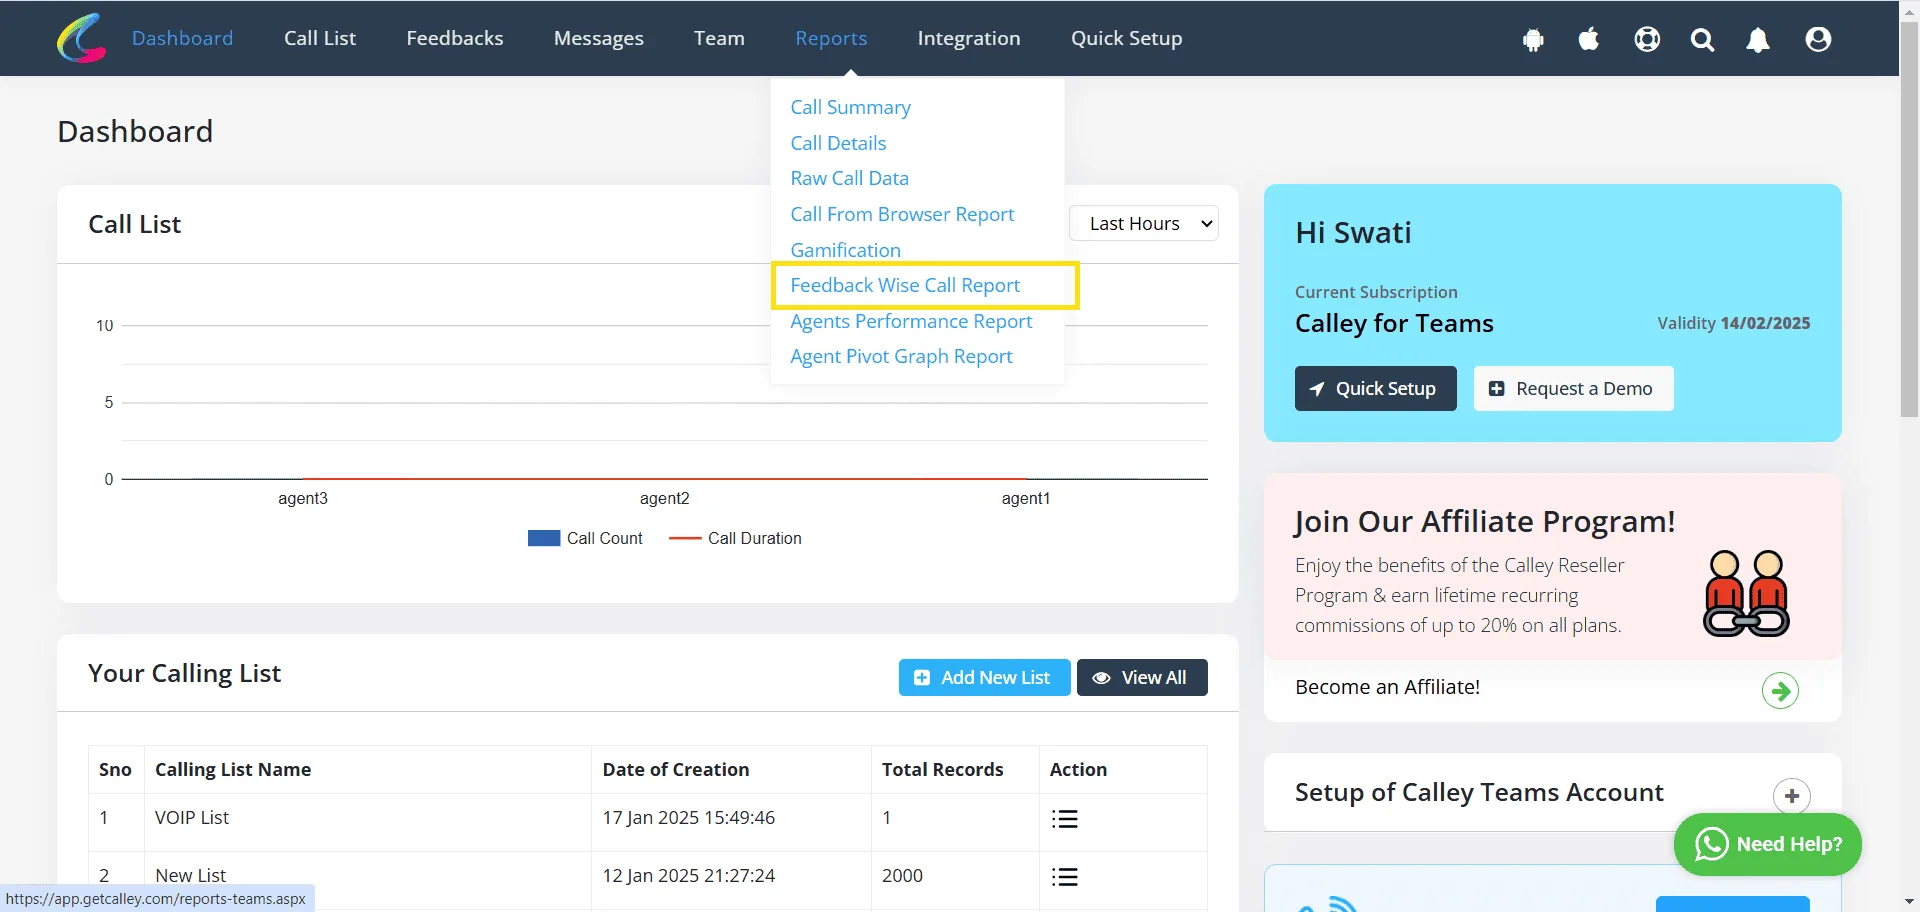
Task: Click the Become an Affiliate arrow
Action: coord(1780,690)
